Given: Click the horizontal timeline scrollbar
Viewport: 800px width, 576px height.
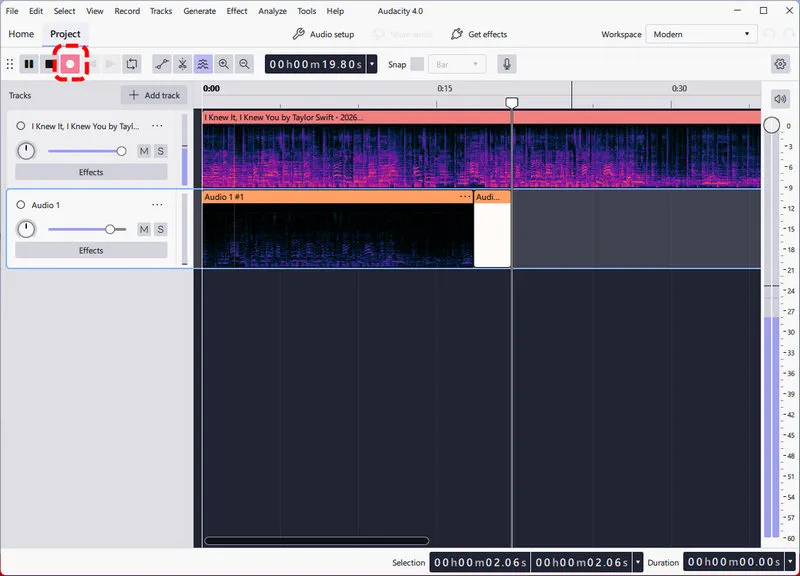Looking at the screenshot, I should pos(316,541).
